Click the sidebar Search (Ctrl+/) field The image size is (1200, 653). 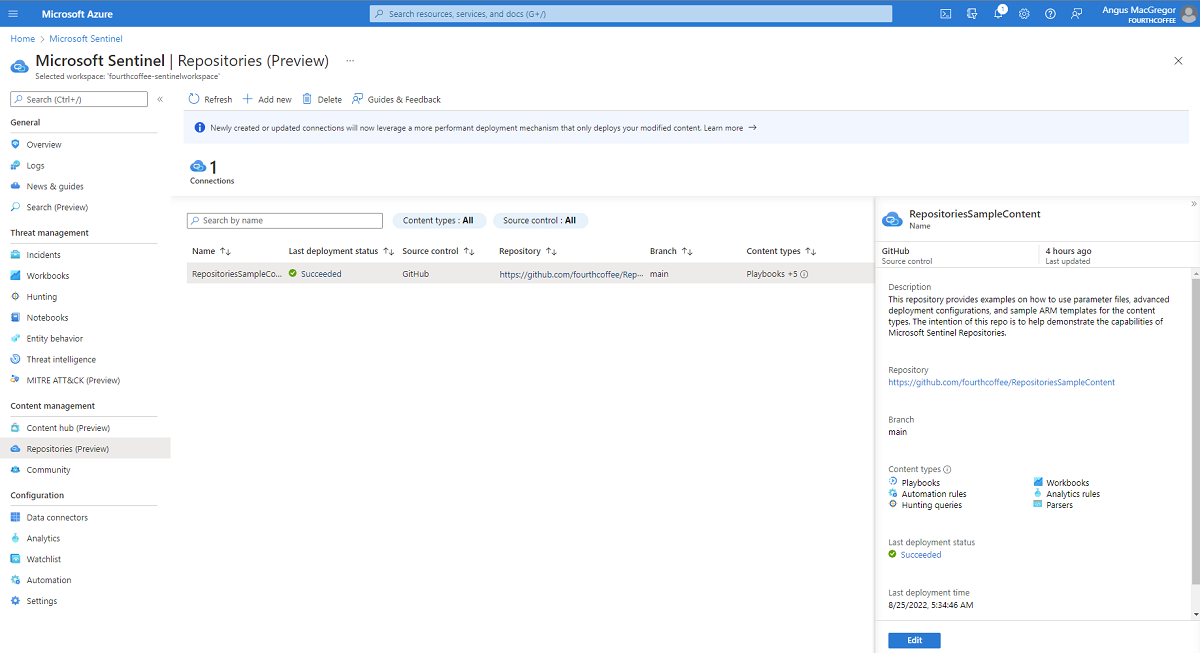pyautogui.click(x=79, y=99)
